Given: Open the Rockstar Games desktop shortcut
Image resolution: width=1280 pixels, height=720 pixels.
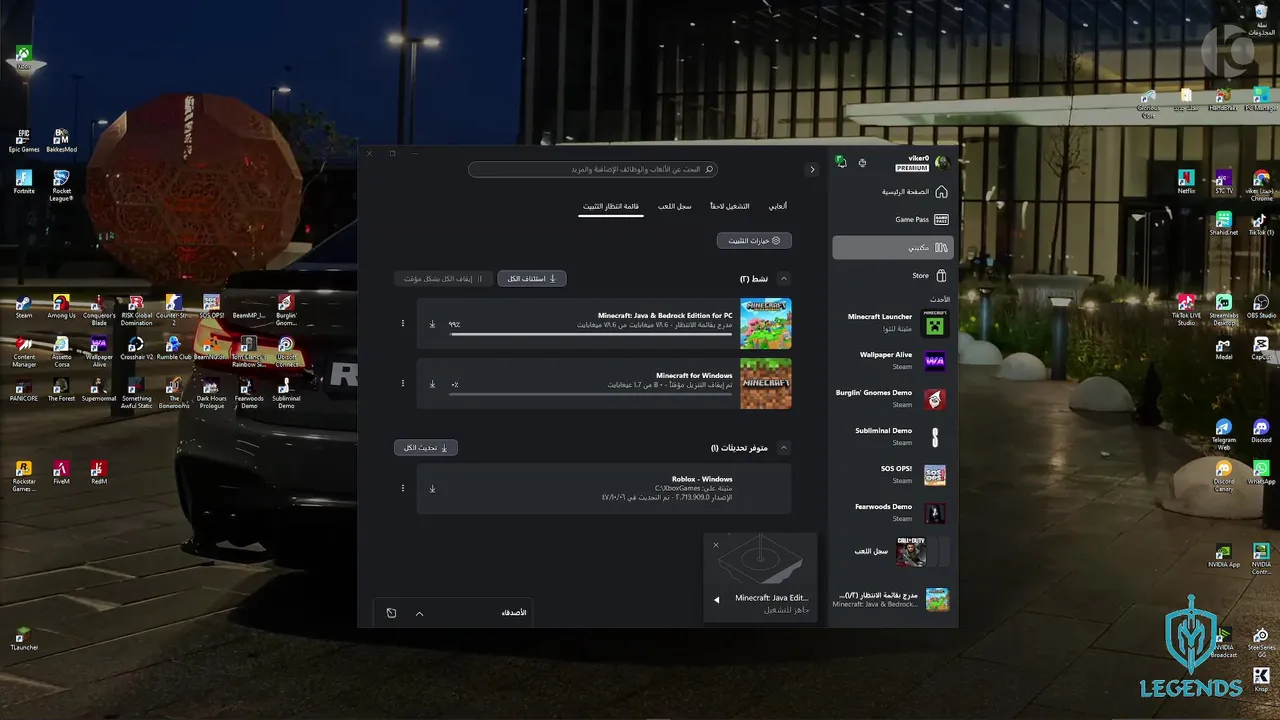Looking at the screenshot, I should coord(23,477).
